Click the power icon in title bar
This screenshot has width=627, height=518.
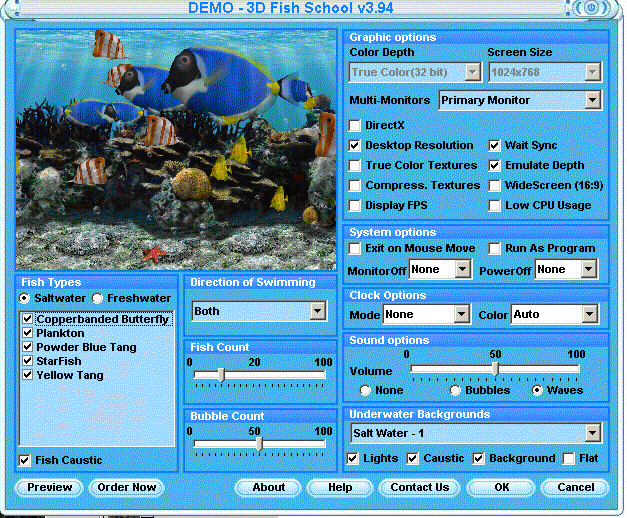593,8
